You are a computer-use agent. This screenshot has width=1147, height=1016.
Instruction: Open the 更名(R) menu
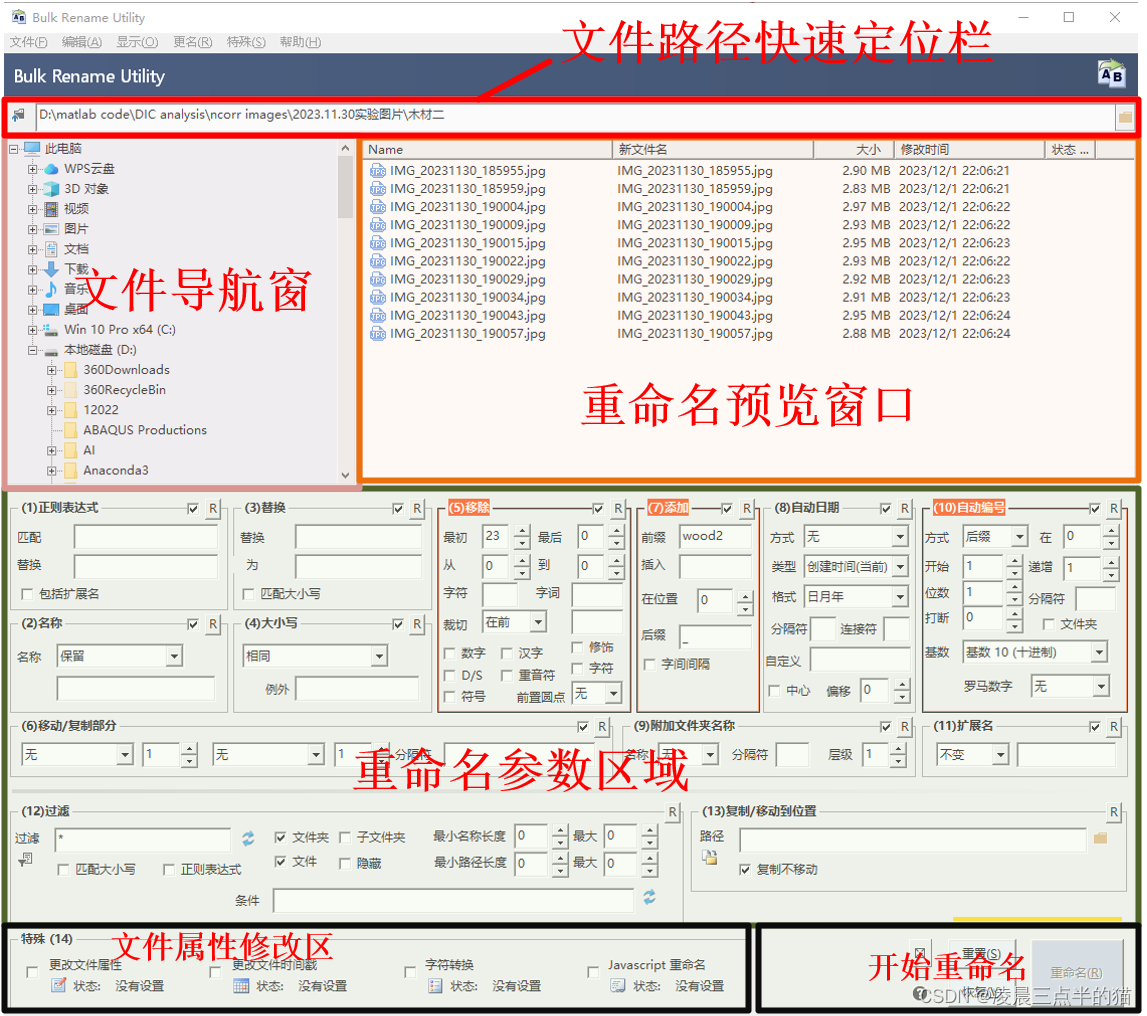[x=192, y=42]
